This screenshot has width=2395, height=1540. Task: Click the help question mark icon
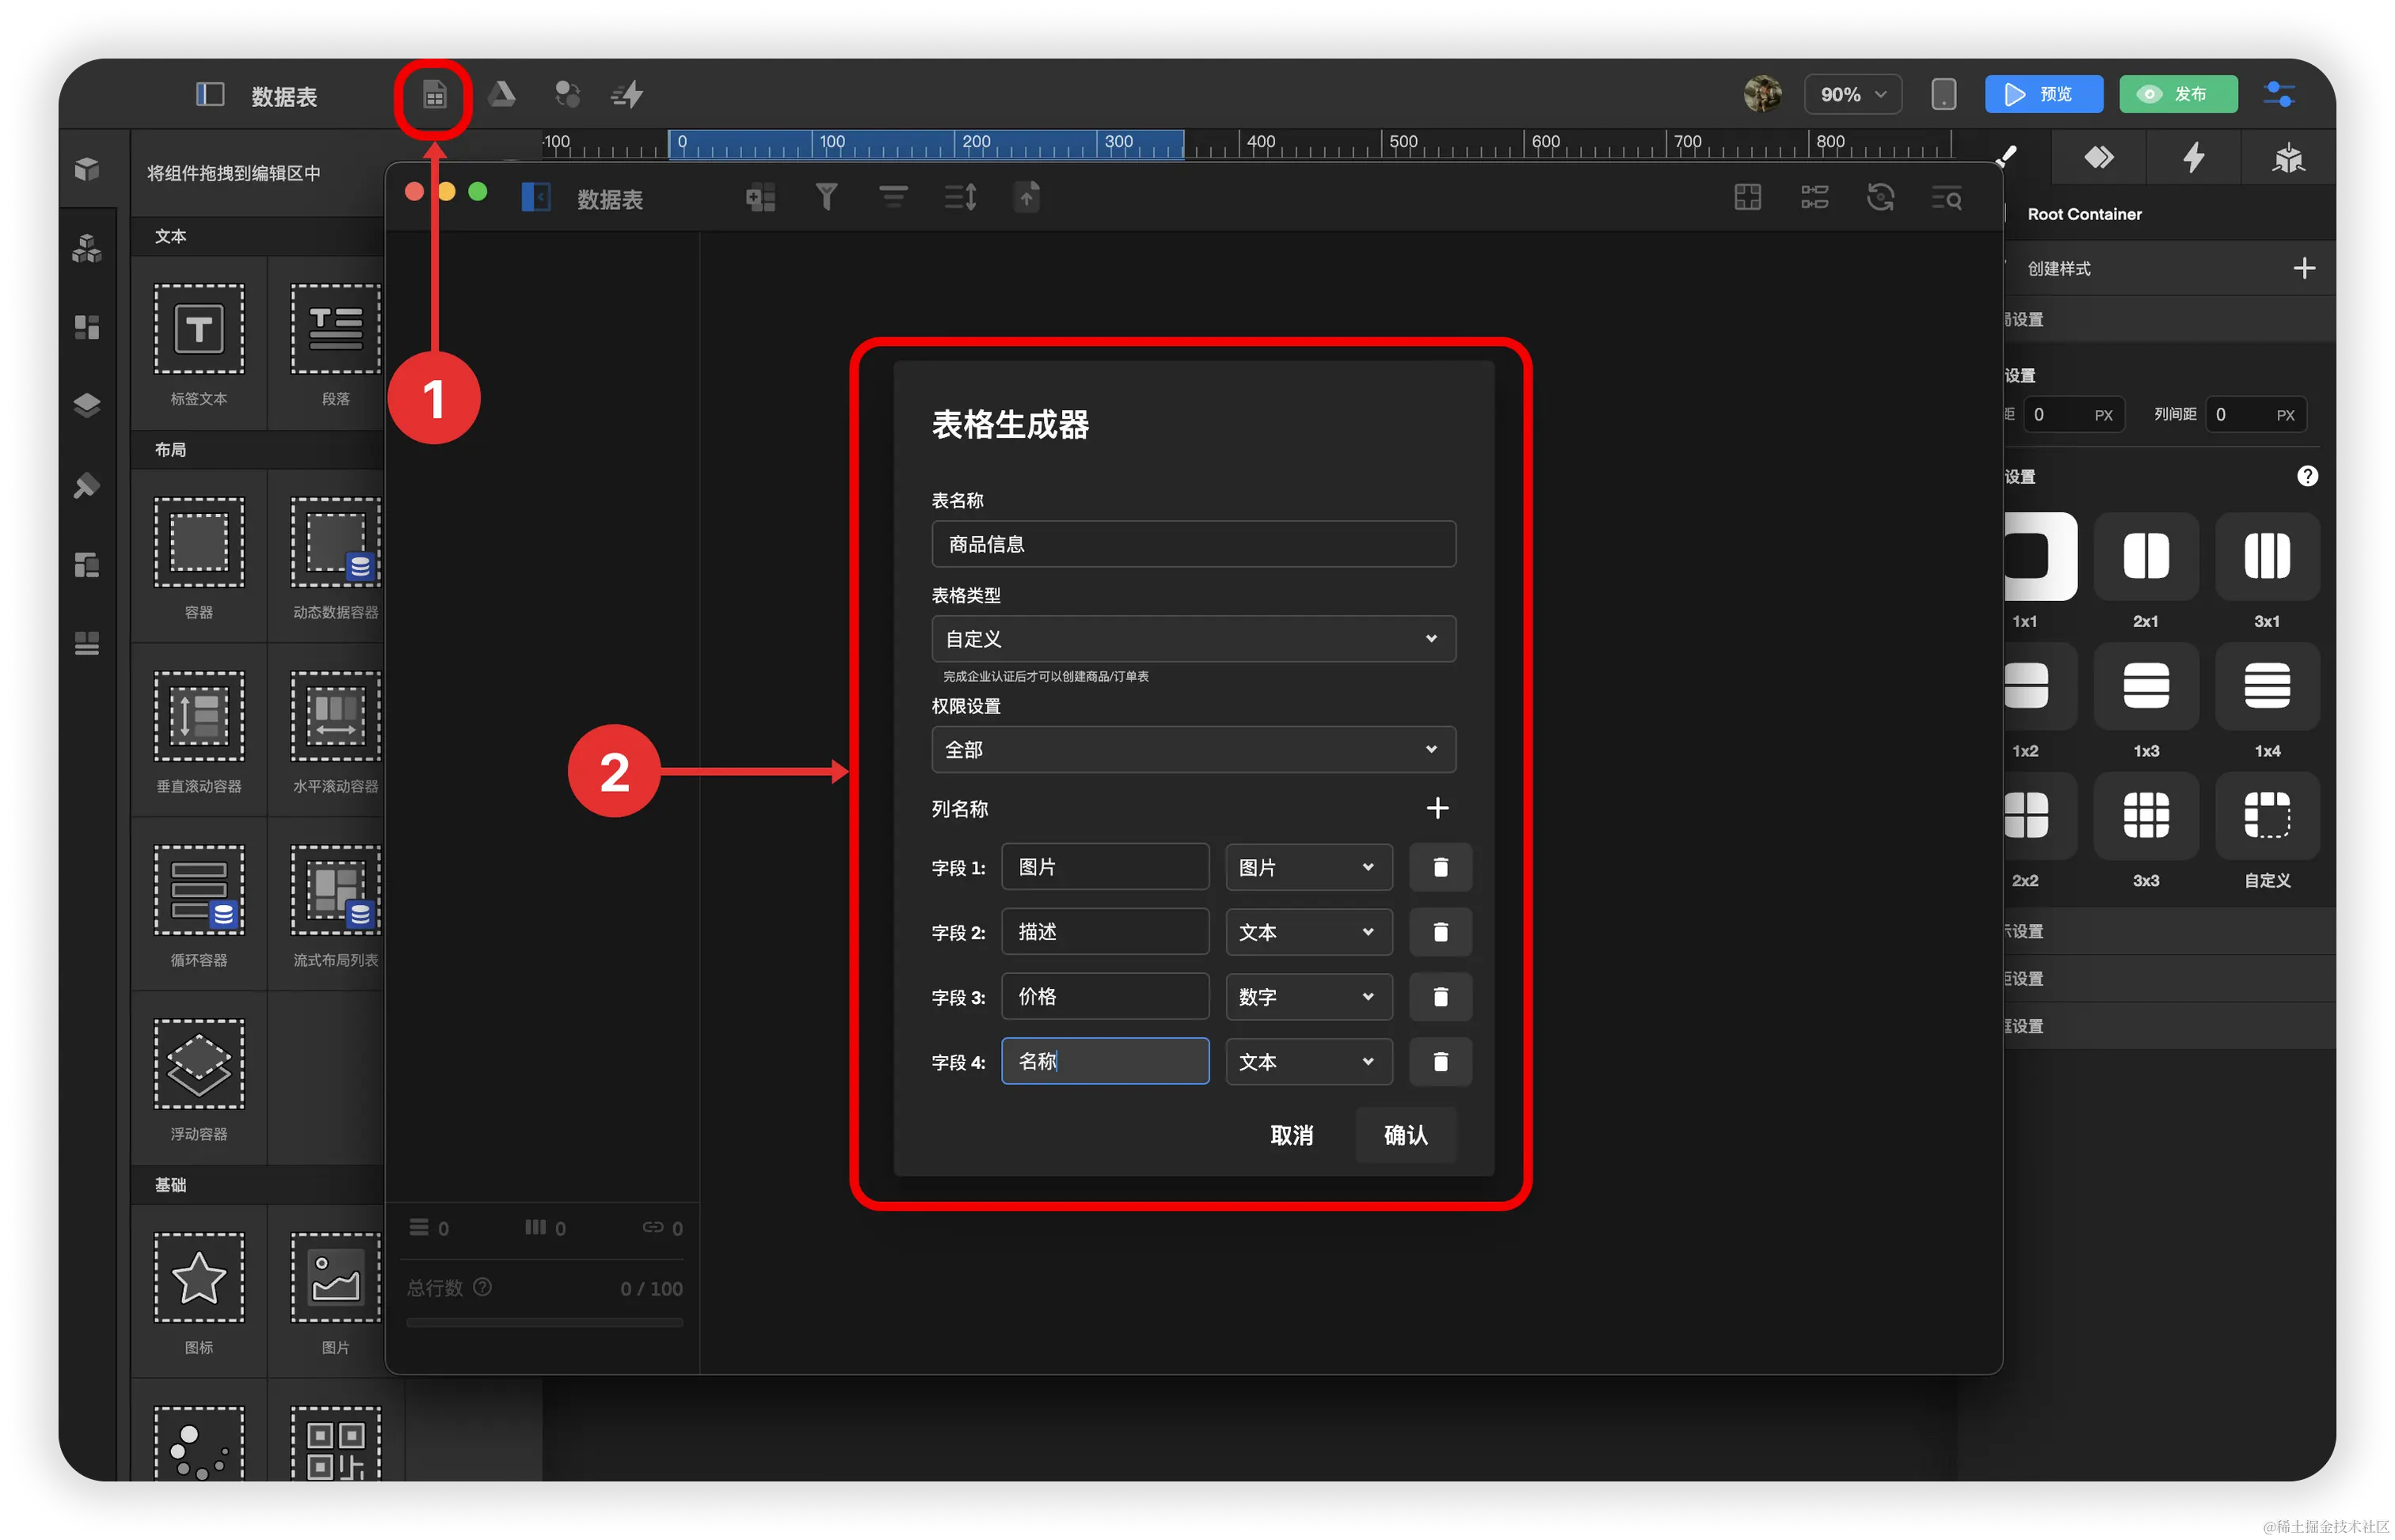tap(2307, 476)
